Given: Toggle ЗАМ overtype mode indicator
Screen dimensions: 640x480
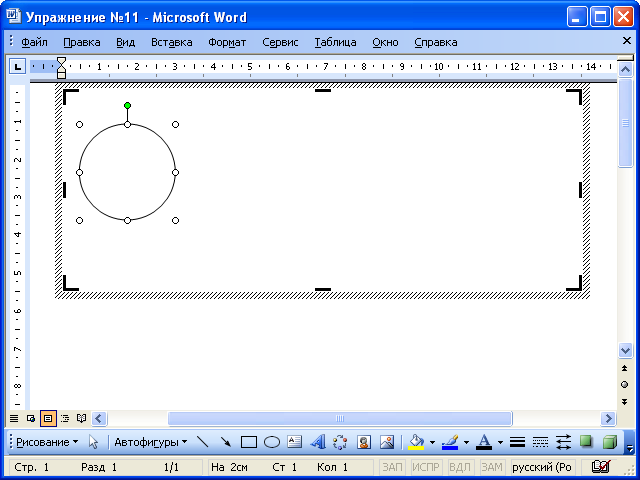Looking at the screenshot, I should point(491,467).
